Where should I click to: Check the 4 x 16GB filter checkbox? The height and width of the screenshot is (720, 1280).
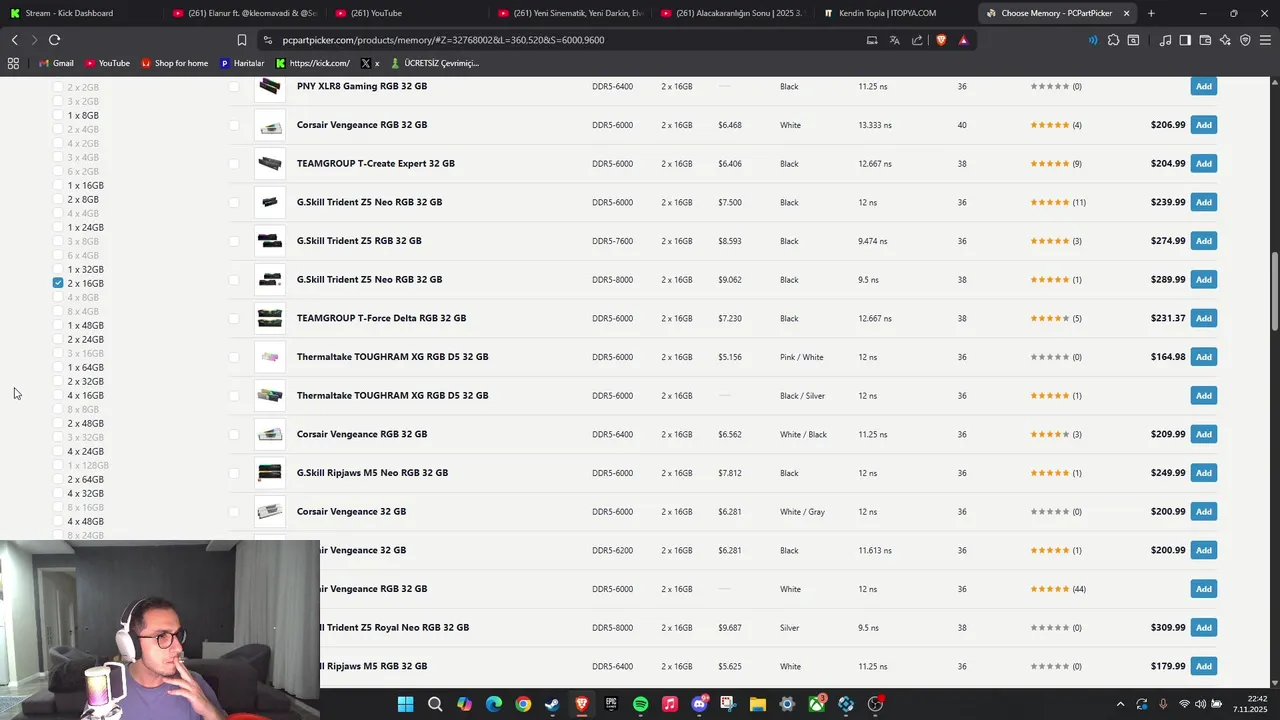58,395
